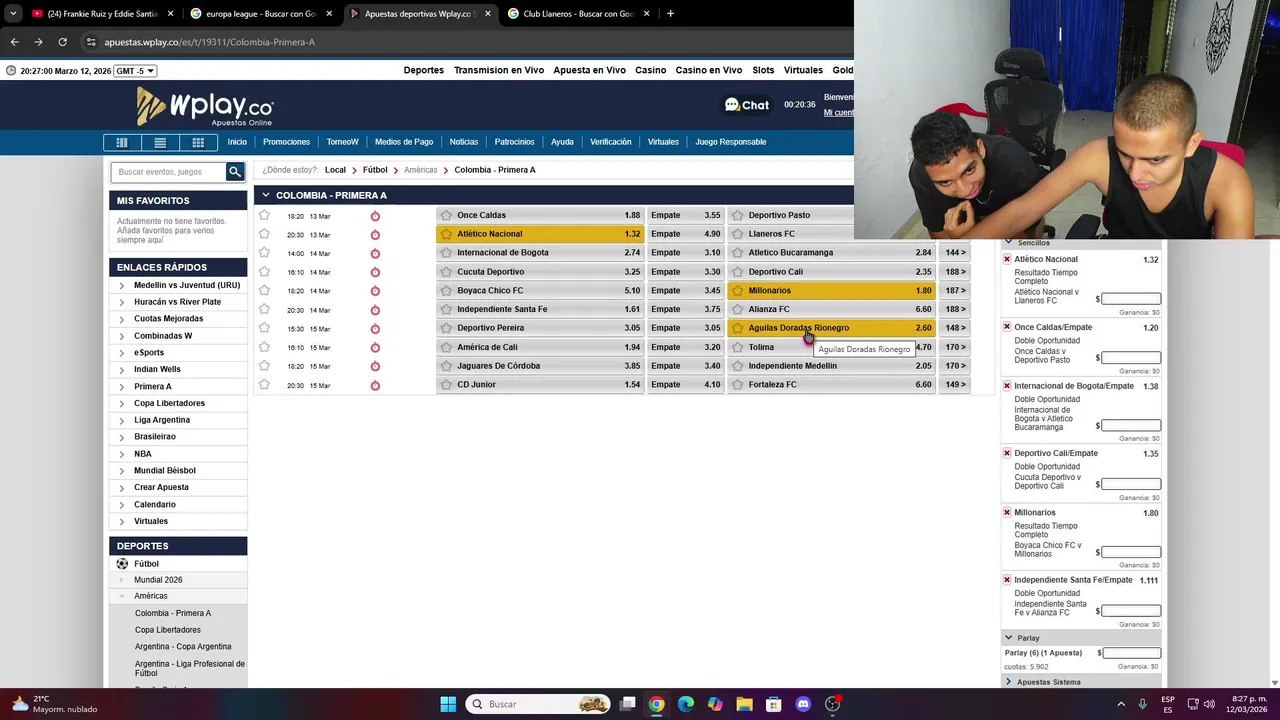The image size is (1280, 720).
Task: Open the Casino menu item
Action: pos(650,70)
